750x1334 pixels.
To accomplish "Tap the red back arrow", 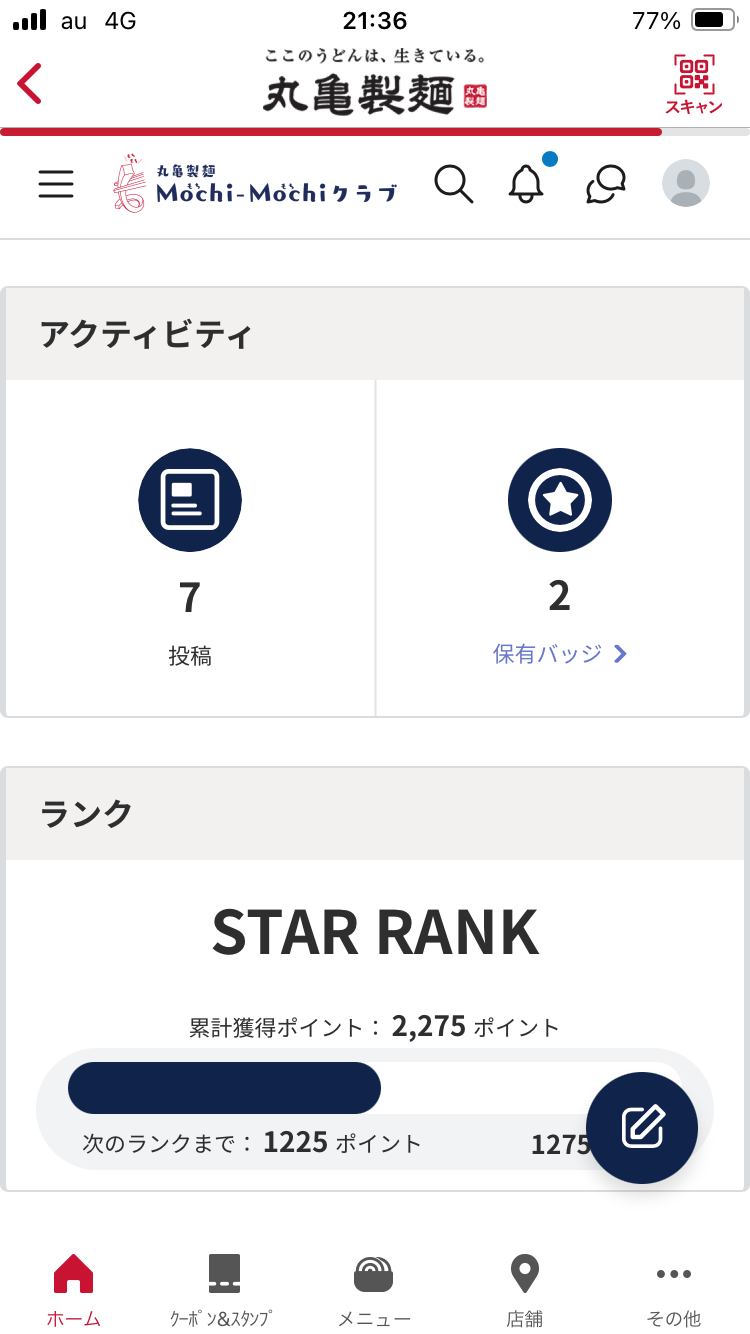I will (30, 83).
